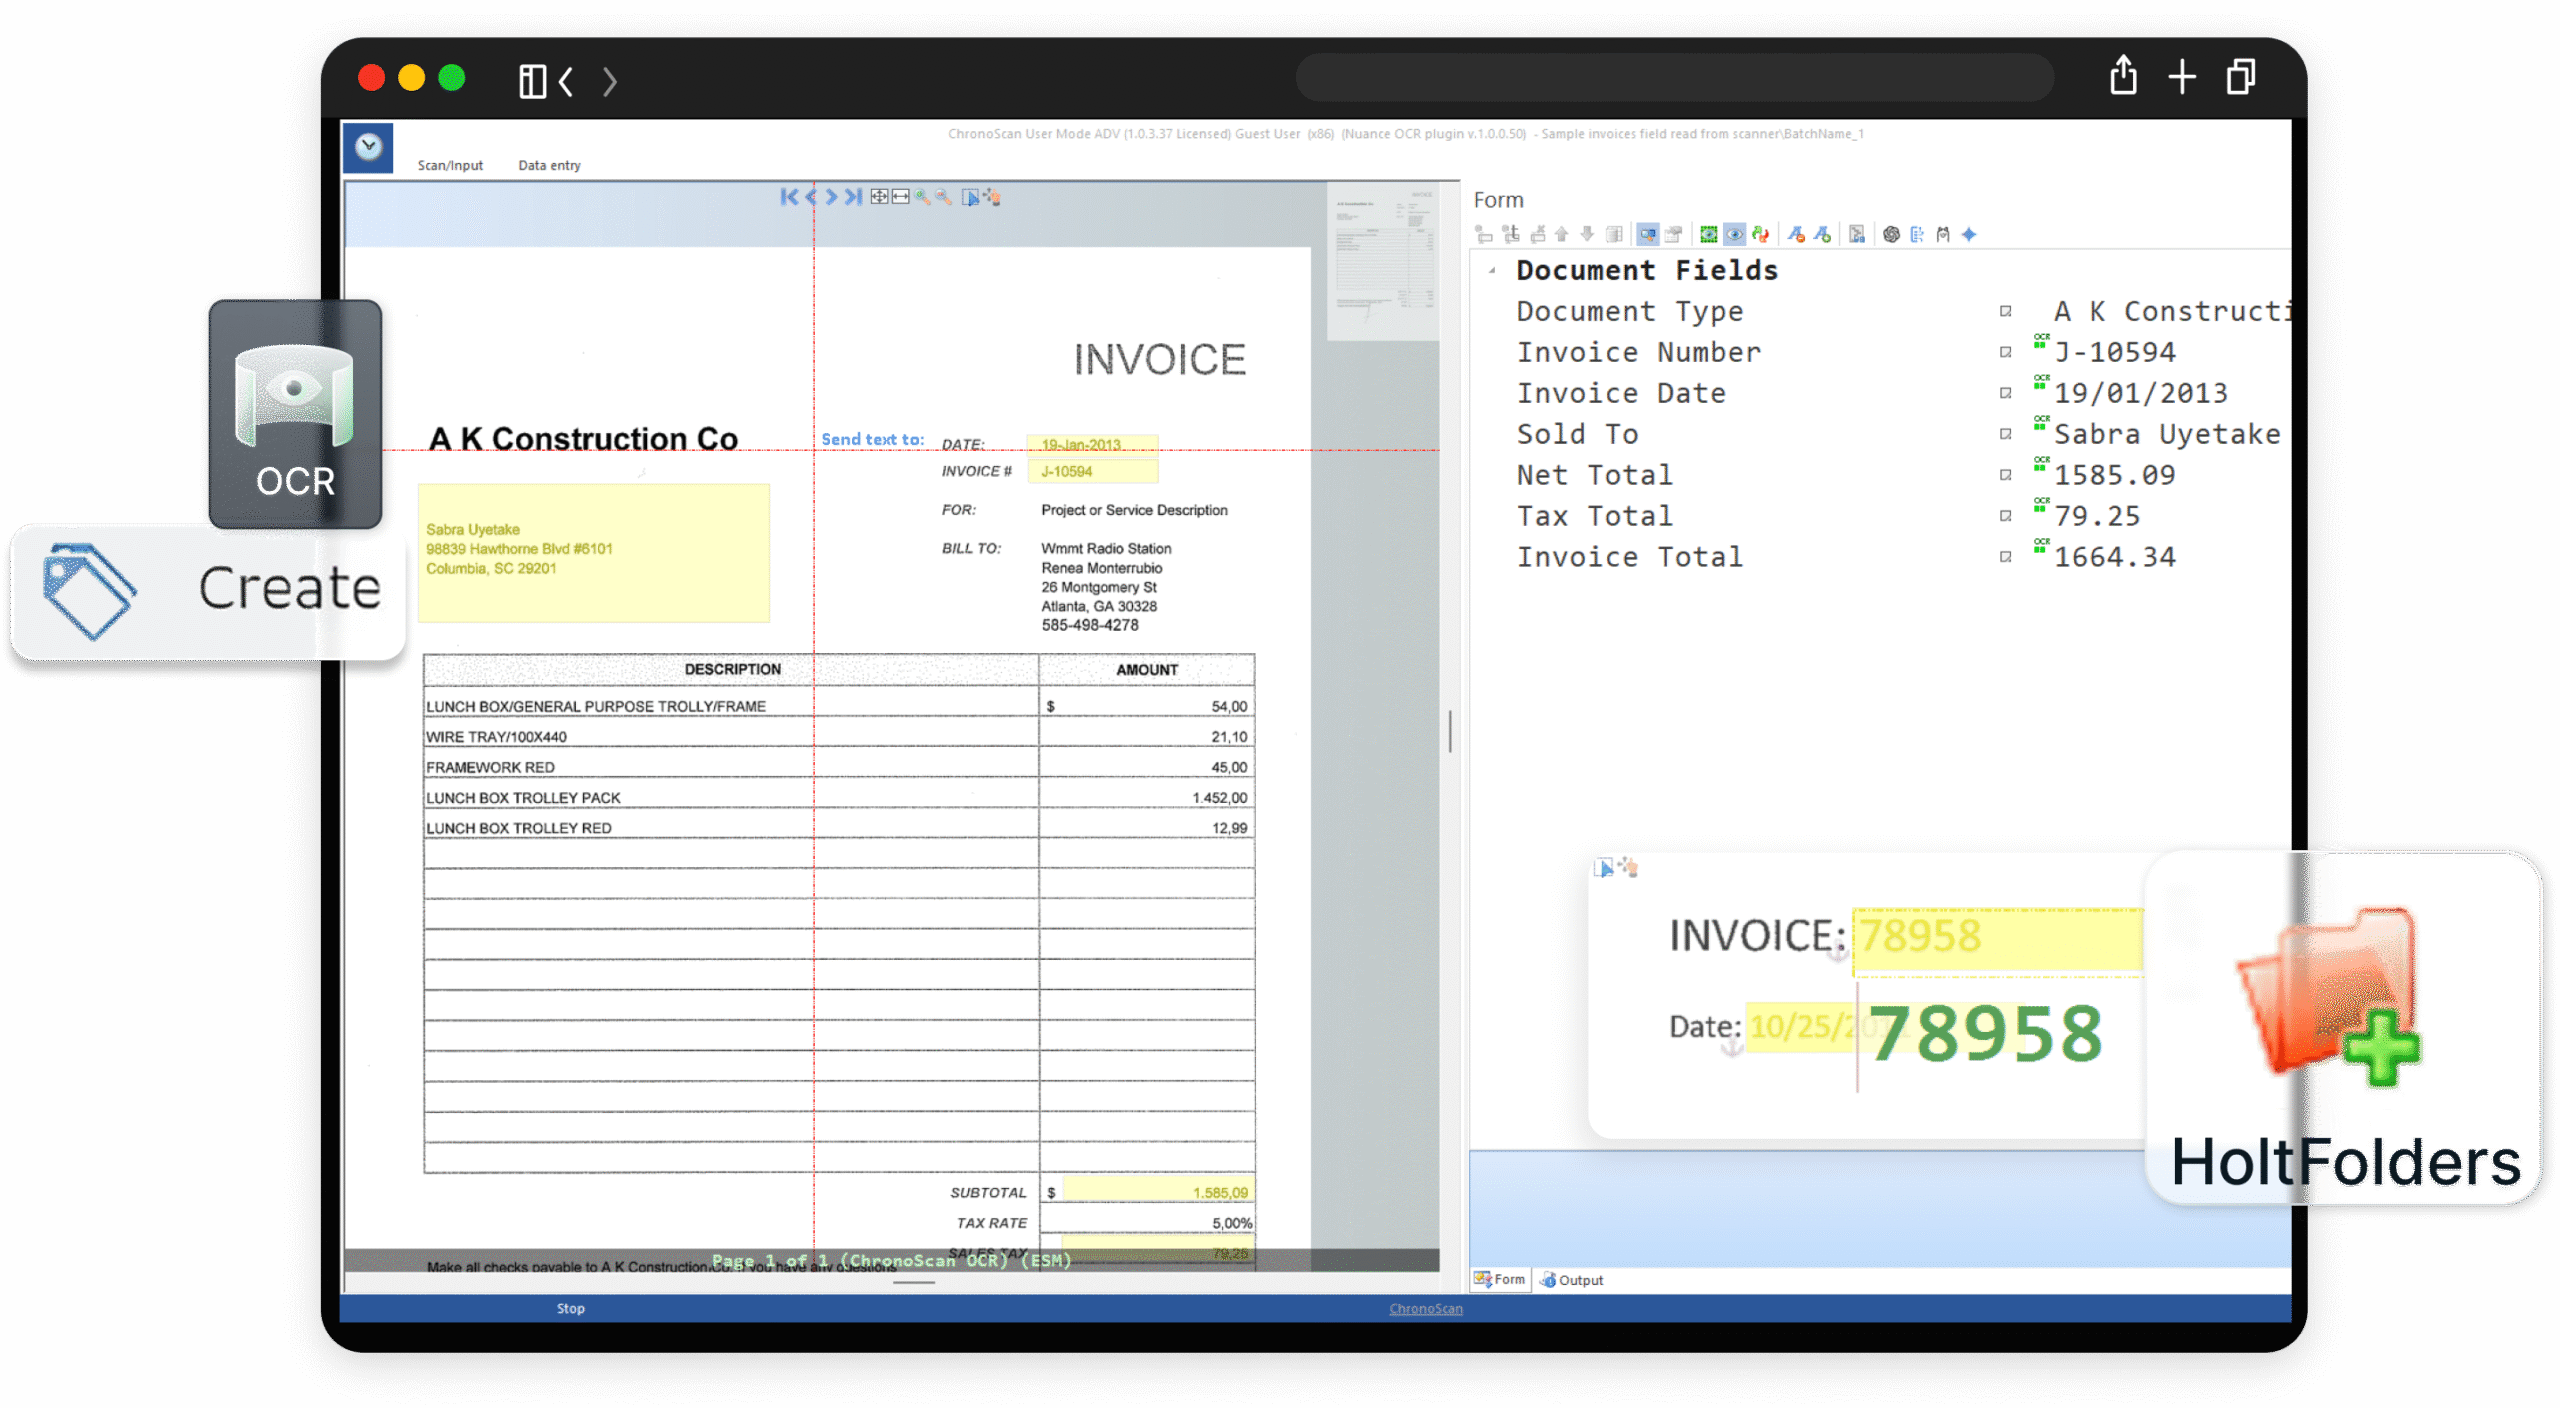Toggle the eye visibility icon in Form toolbar

(1735, 234)
